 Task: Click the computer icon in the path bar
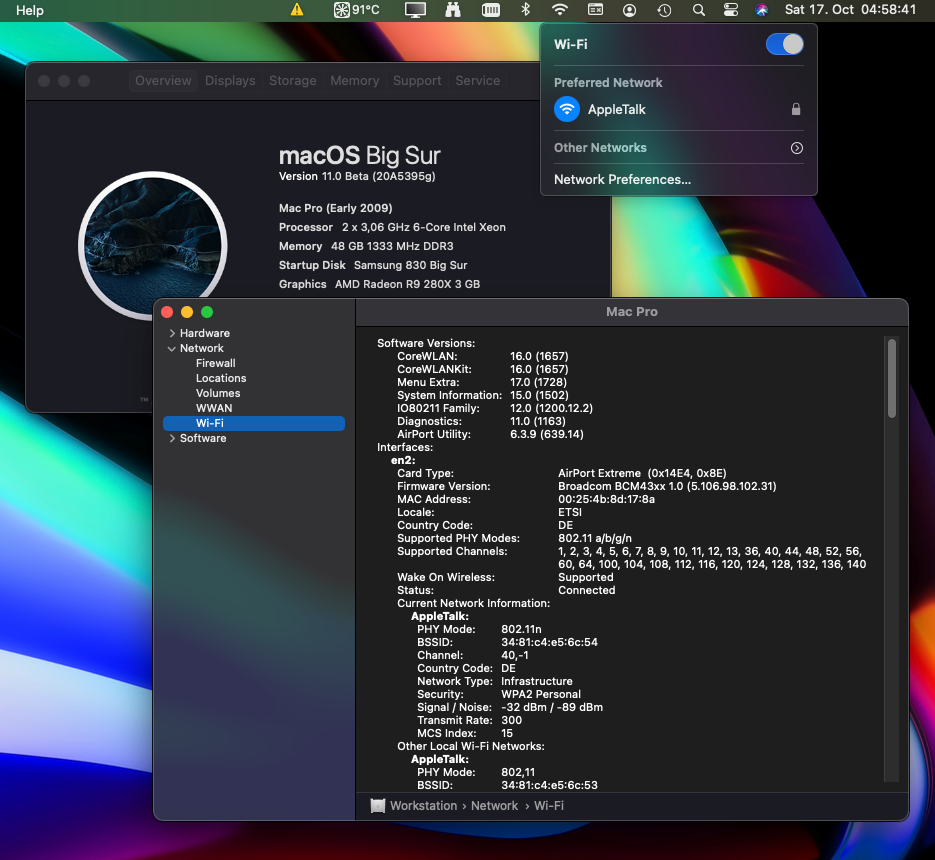click(377, 806)
